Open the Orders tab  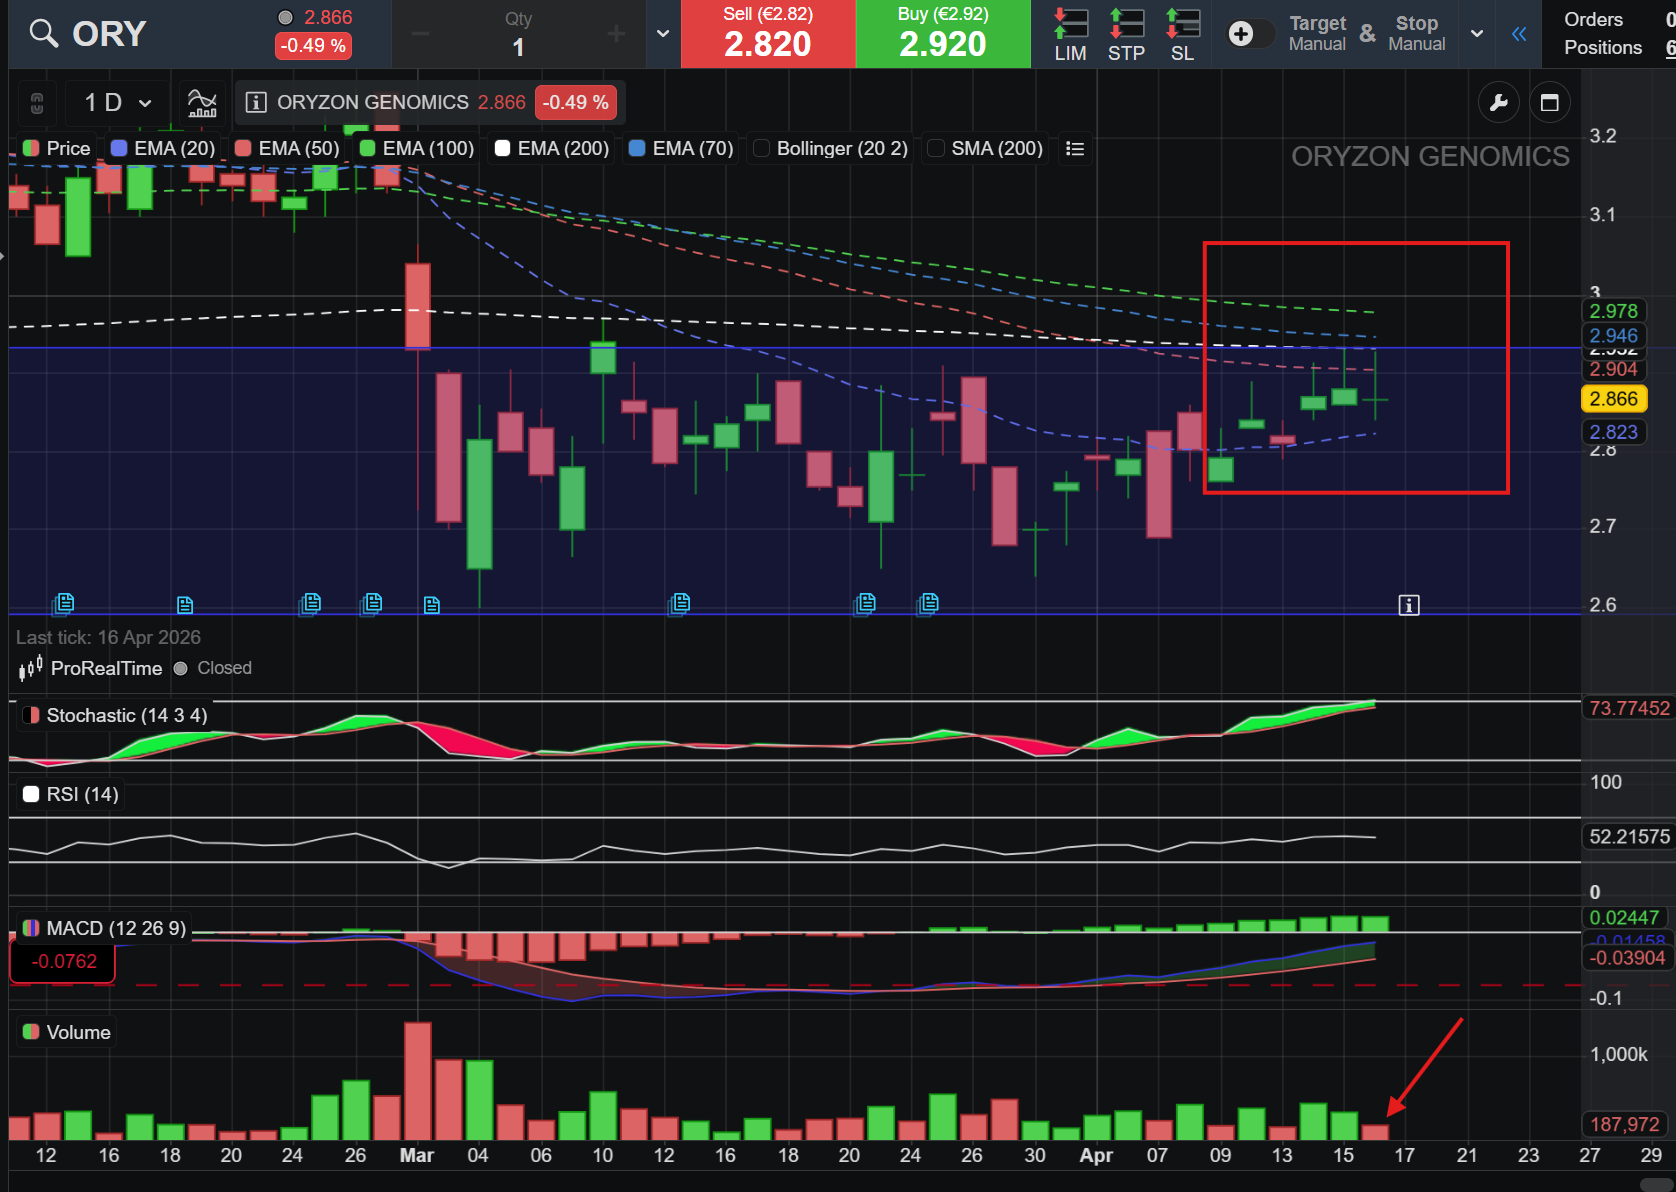(1593, 20)
